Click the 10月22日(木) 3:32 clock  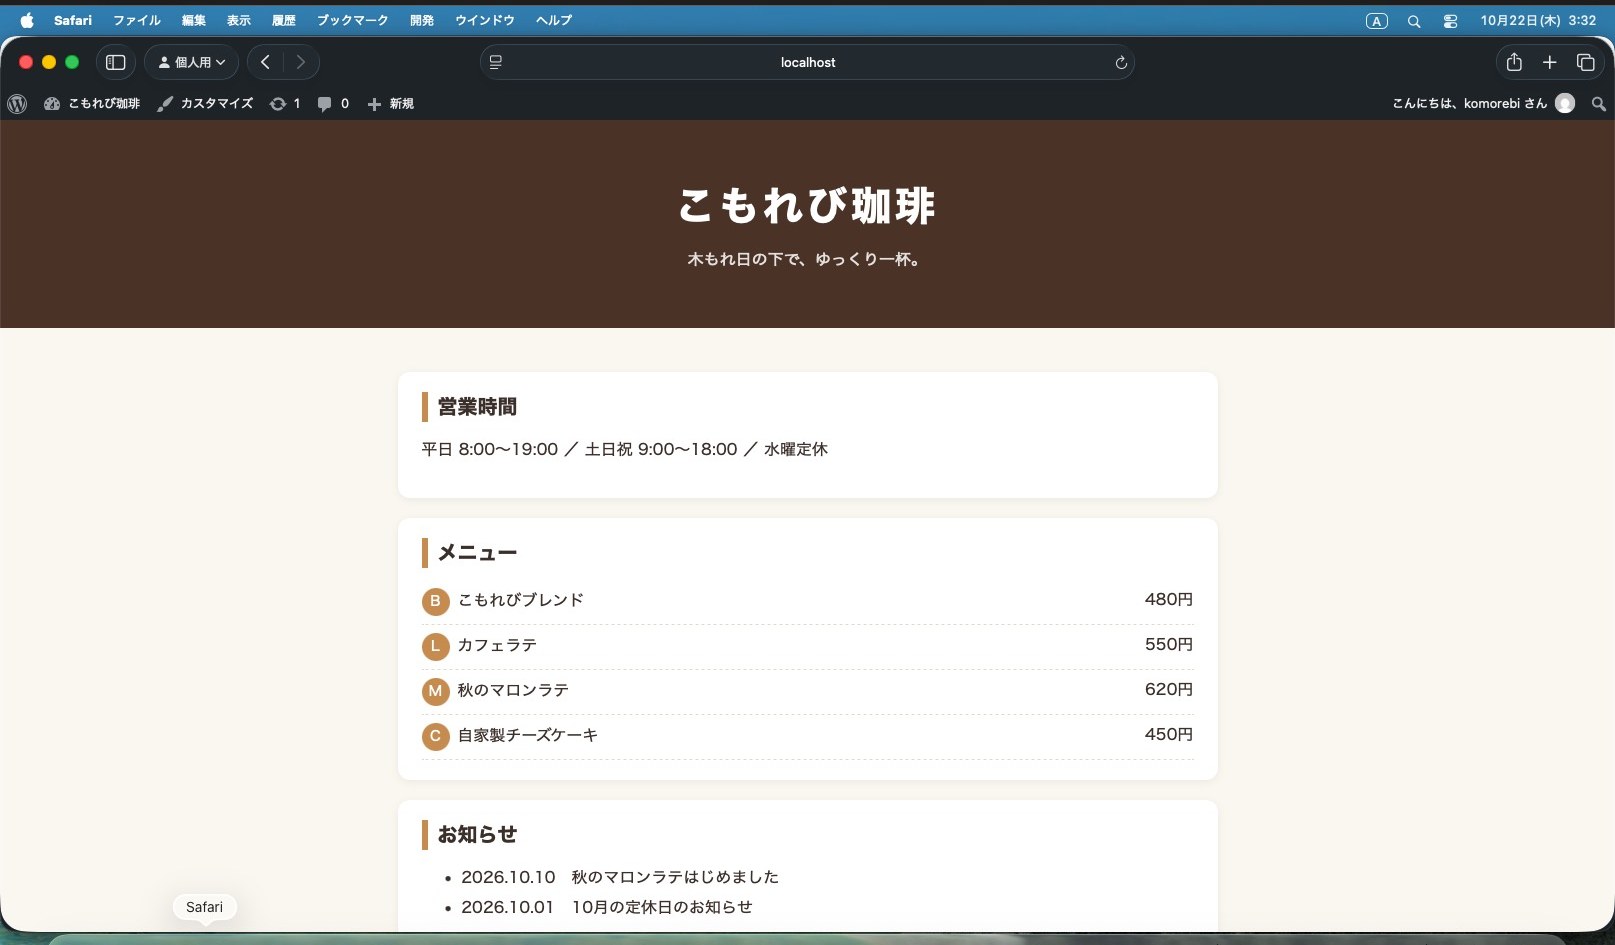[1538, 20]
